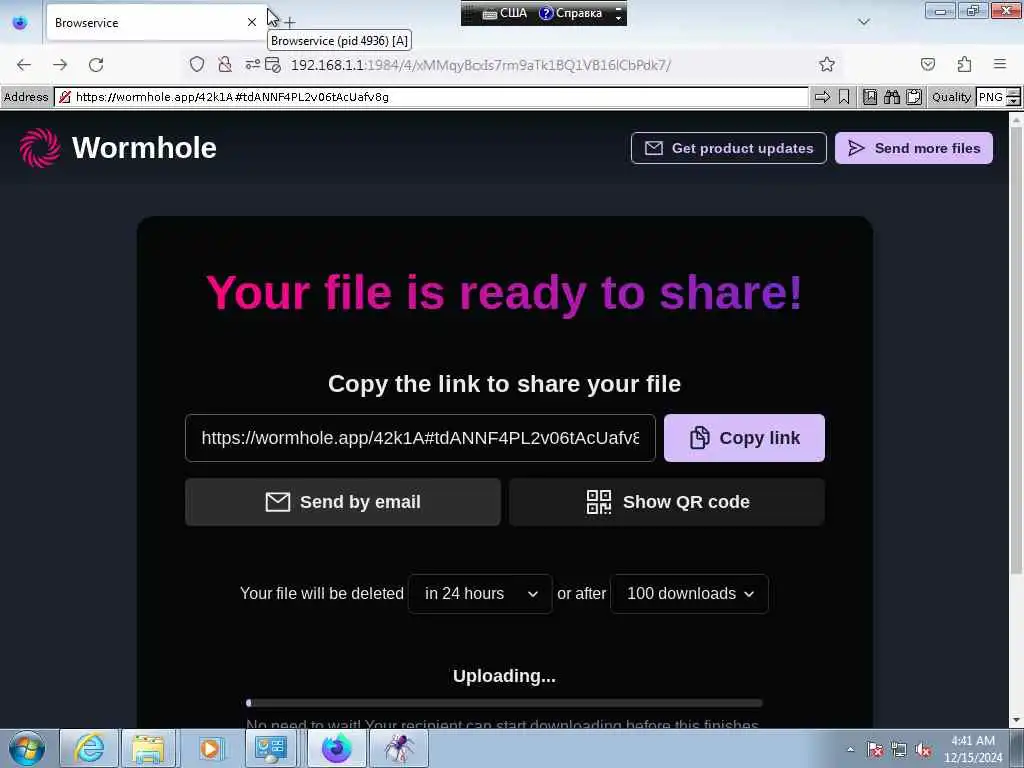Select the Browservice tab
Screen dimensions: 1024x768
(155, 22)
